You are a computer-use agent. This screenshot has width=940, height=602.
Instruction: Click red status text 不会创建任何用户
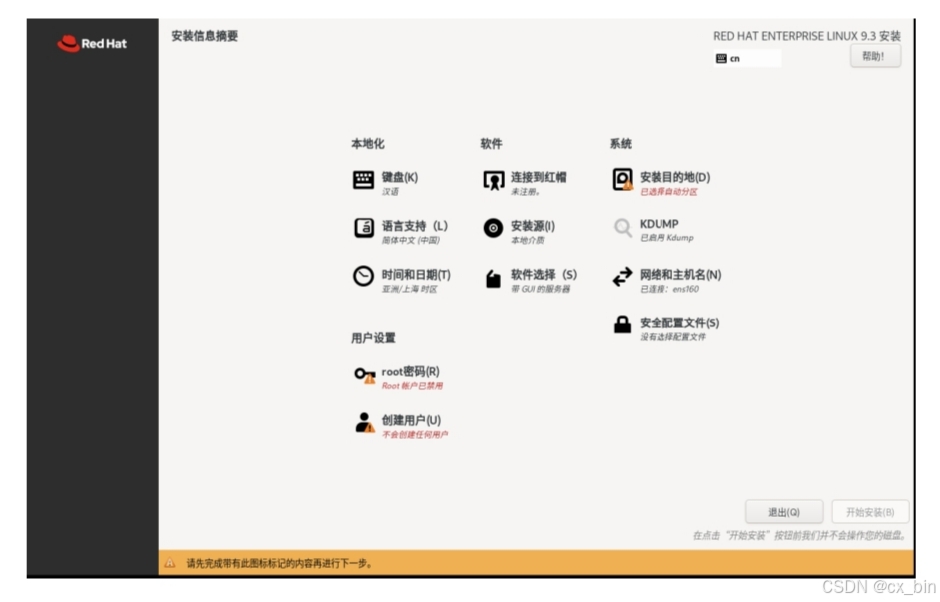415,434
